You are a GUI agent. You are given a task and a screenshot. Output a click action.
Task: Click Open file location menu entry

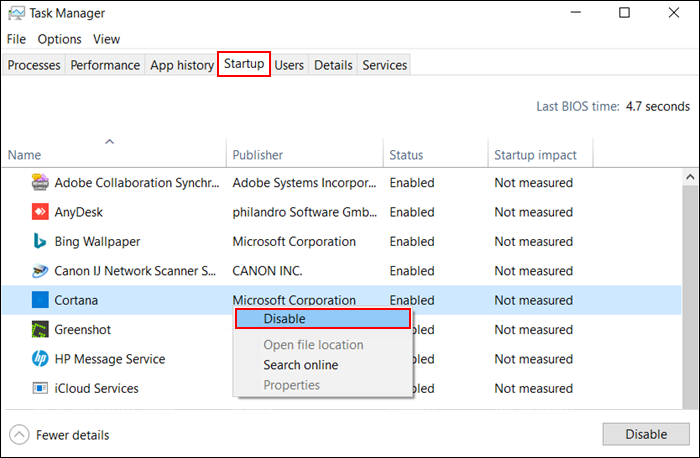(x=313, y=345)
